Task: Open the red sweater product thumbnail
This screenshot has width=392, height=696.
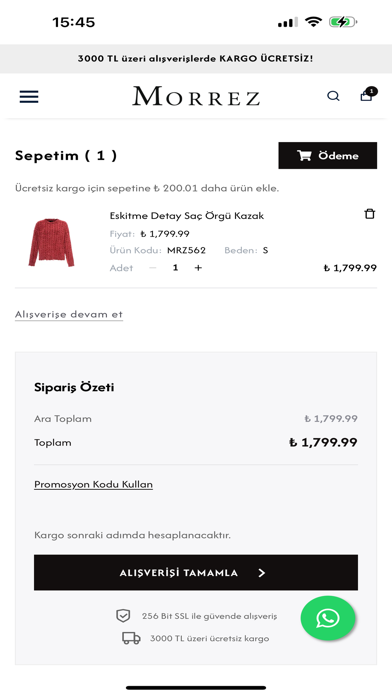Action: coord(51,242)
